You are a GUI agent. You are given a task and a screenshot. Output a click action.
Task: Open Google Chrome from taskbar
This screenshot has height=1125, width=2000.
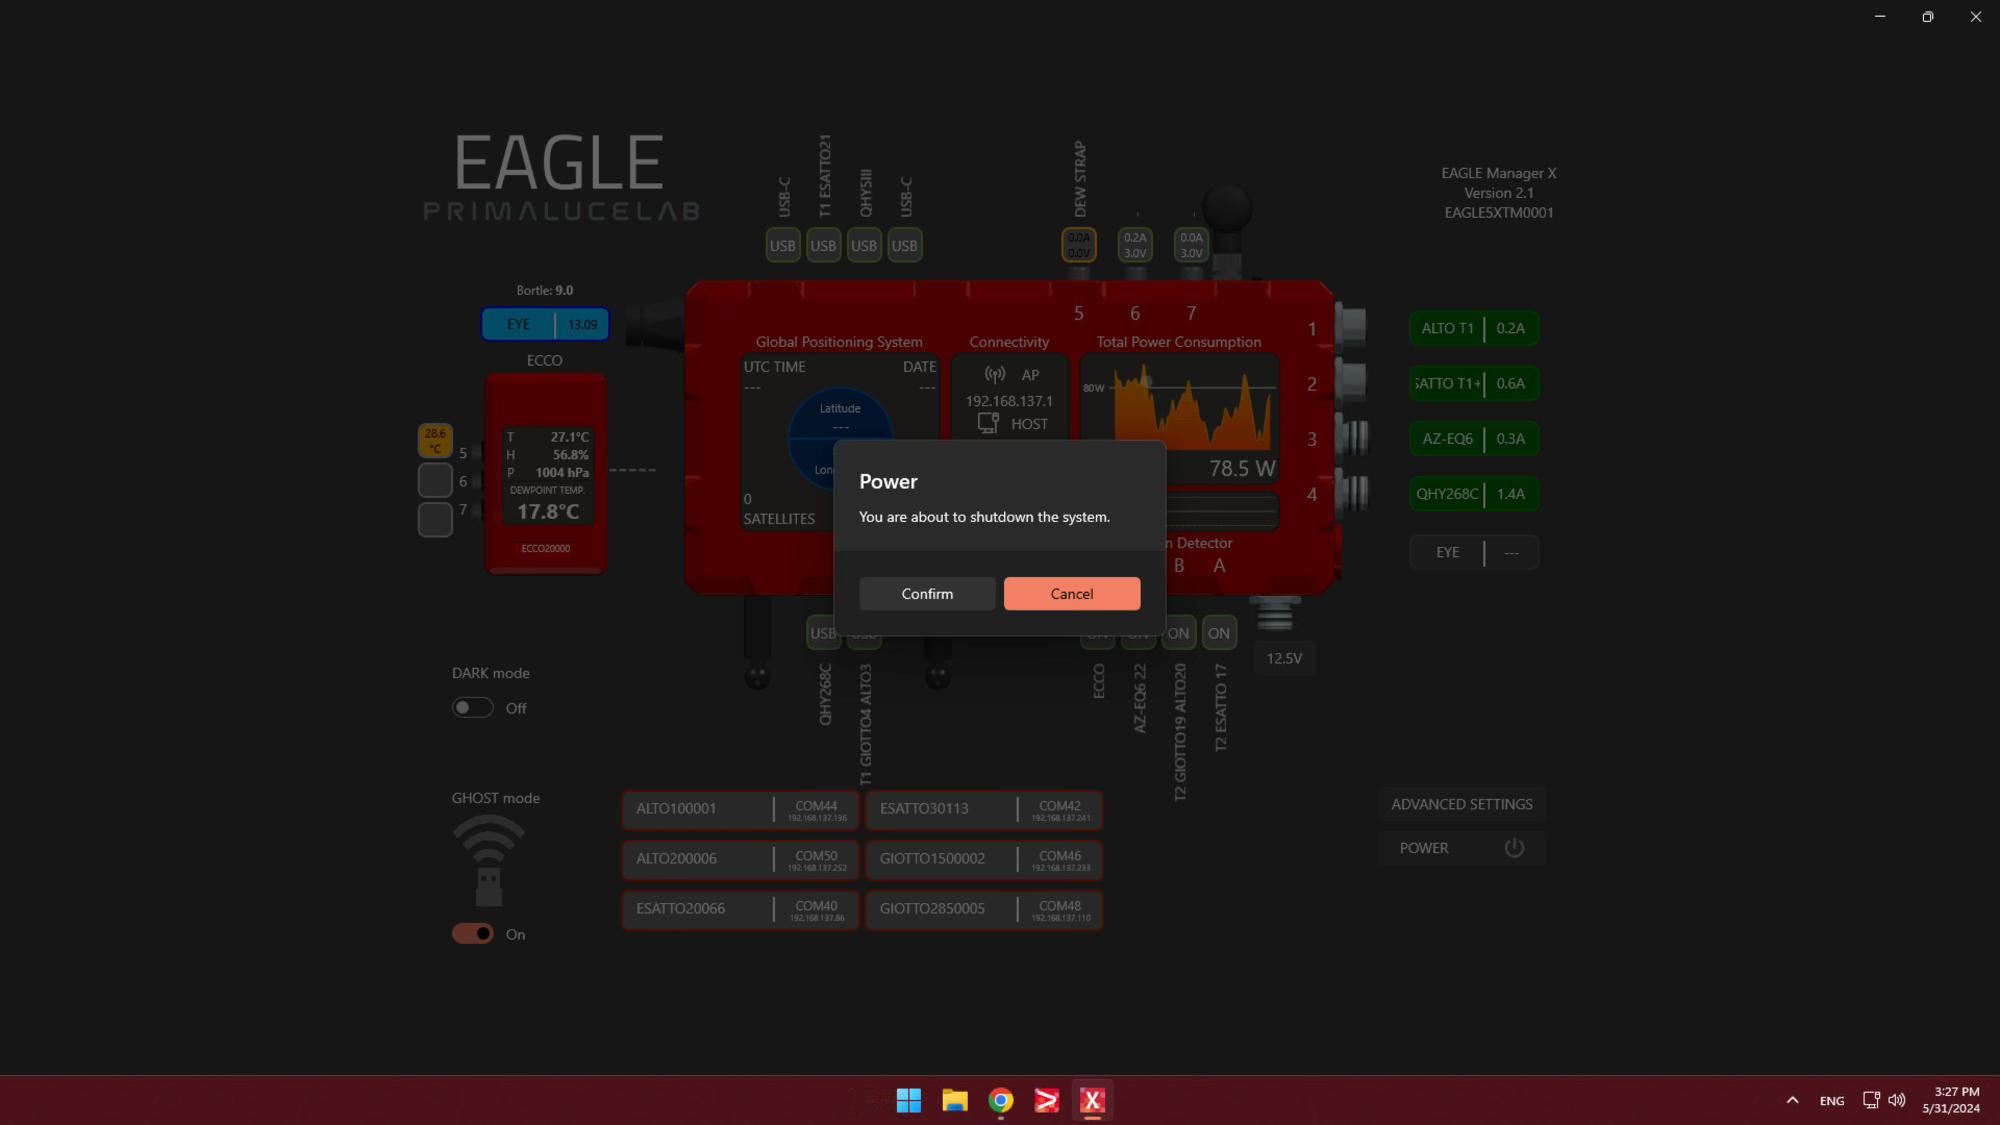(x=1000, y=1100)
